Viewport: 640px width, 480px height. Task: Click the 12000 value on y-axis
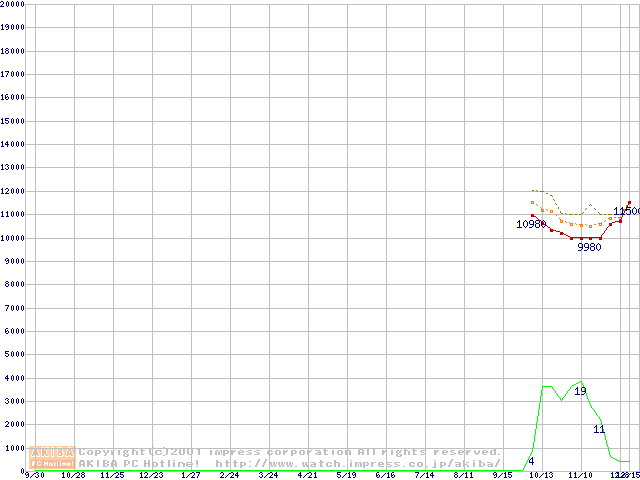(x=14, y=191)
